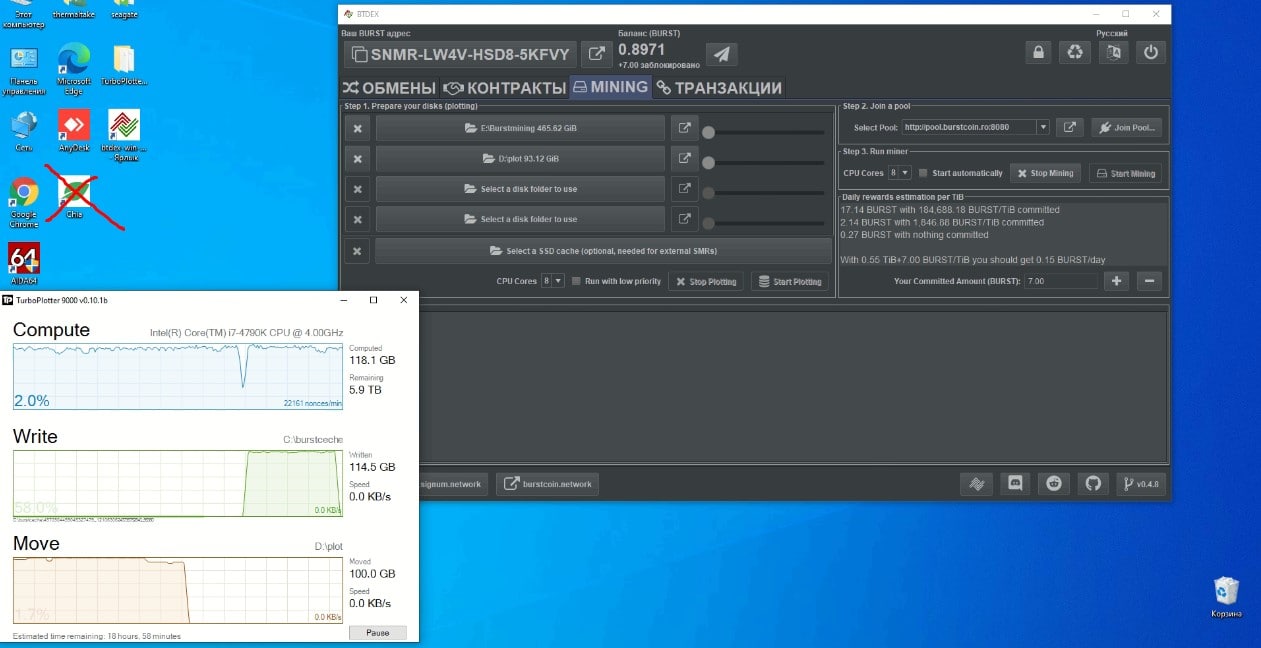
Task: Open the Reddit icon link
Action: (1053, 484)
